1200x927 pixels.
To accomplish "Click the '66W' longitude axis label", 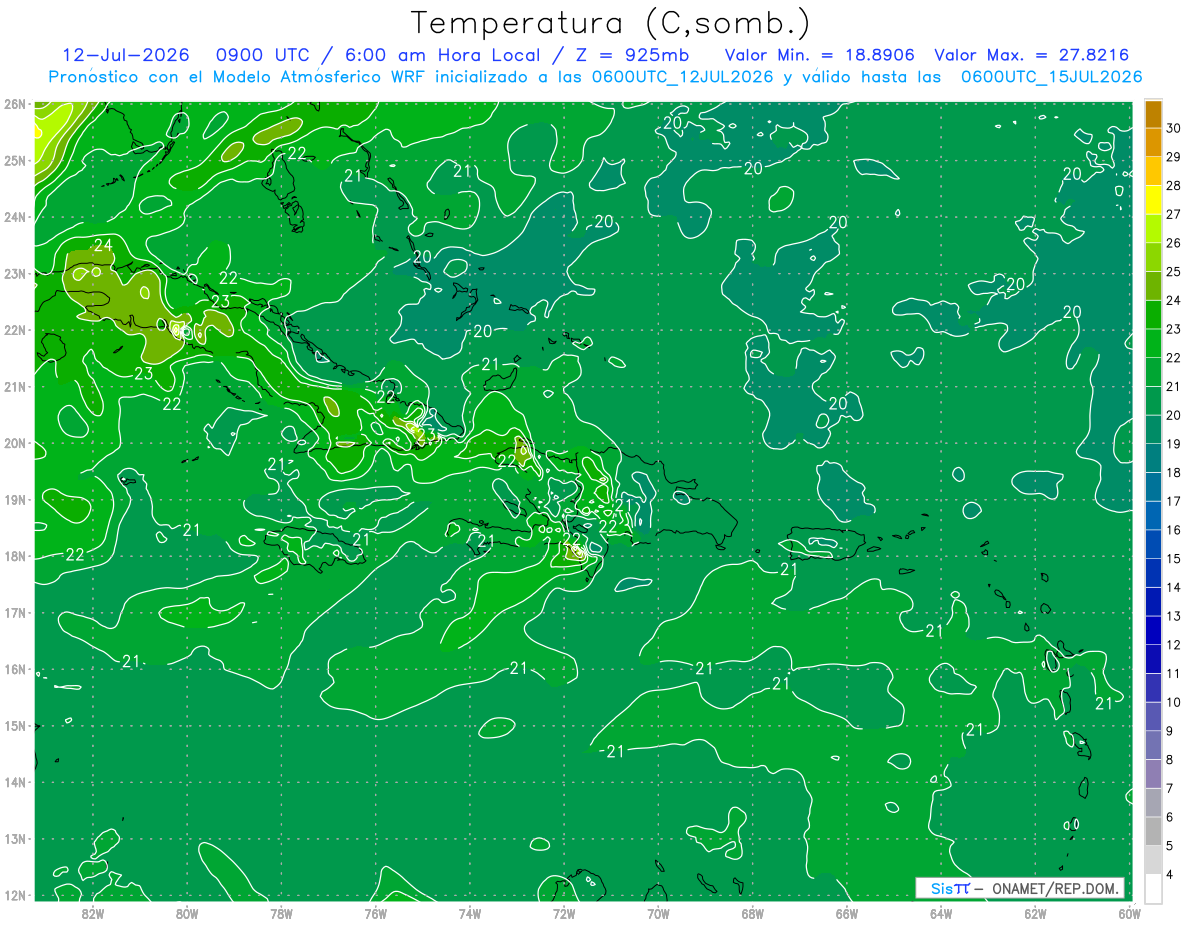I will pos(846,914).
